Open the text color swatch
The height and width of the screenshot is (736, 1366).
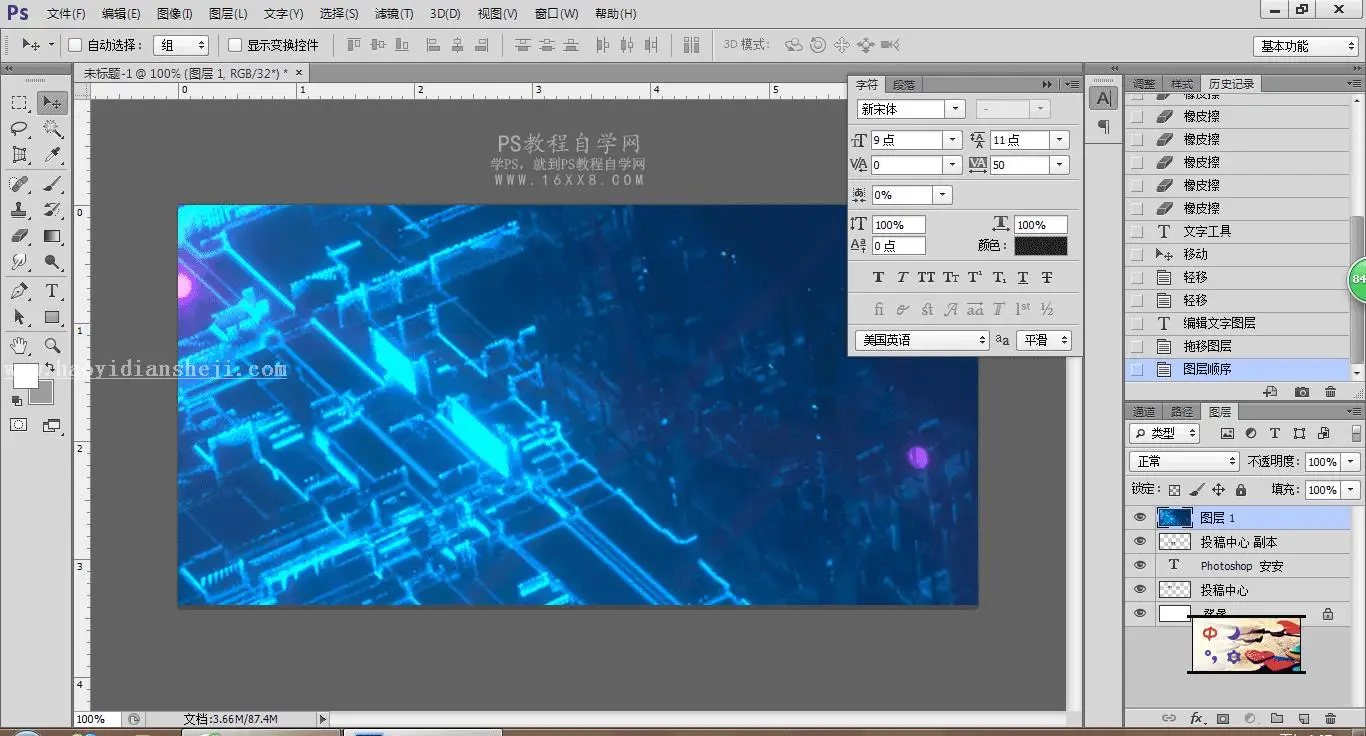point(1040,246)
